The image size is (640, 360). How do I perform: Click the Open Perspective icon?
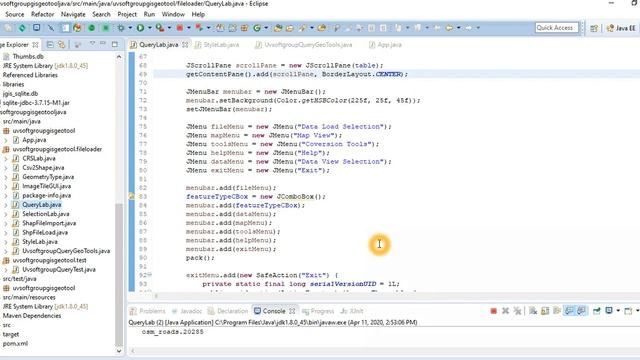click(x=594, y=28)
